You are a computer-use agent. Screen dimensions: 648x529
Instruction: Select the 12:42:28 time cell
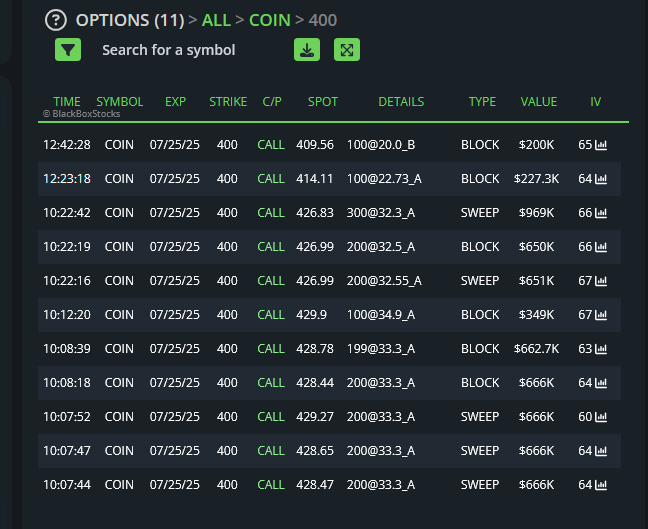[x=67, y=145]
